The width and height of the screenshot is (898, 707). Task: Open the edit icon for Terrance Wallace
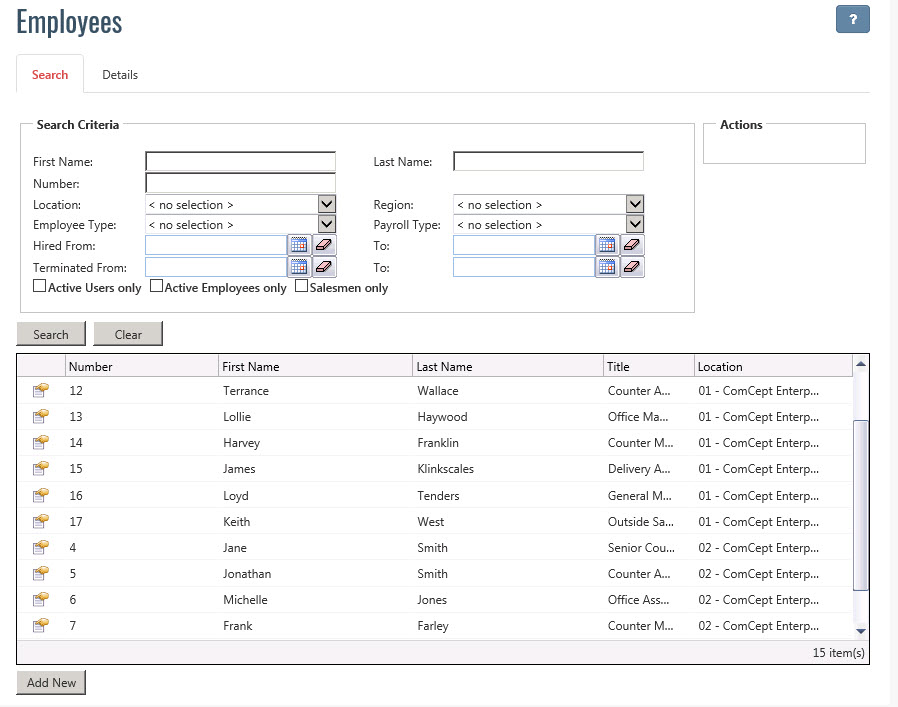[x=41, y=391]
